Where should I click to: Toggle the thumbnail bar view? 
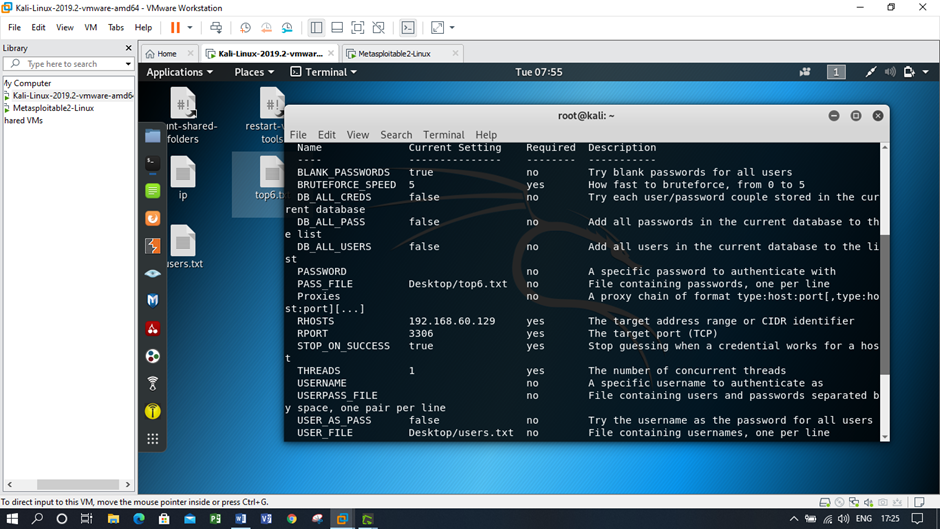[x=337, y=28]
